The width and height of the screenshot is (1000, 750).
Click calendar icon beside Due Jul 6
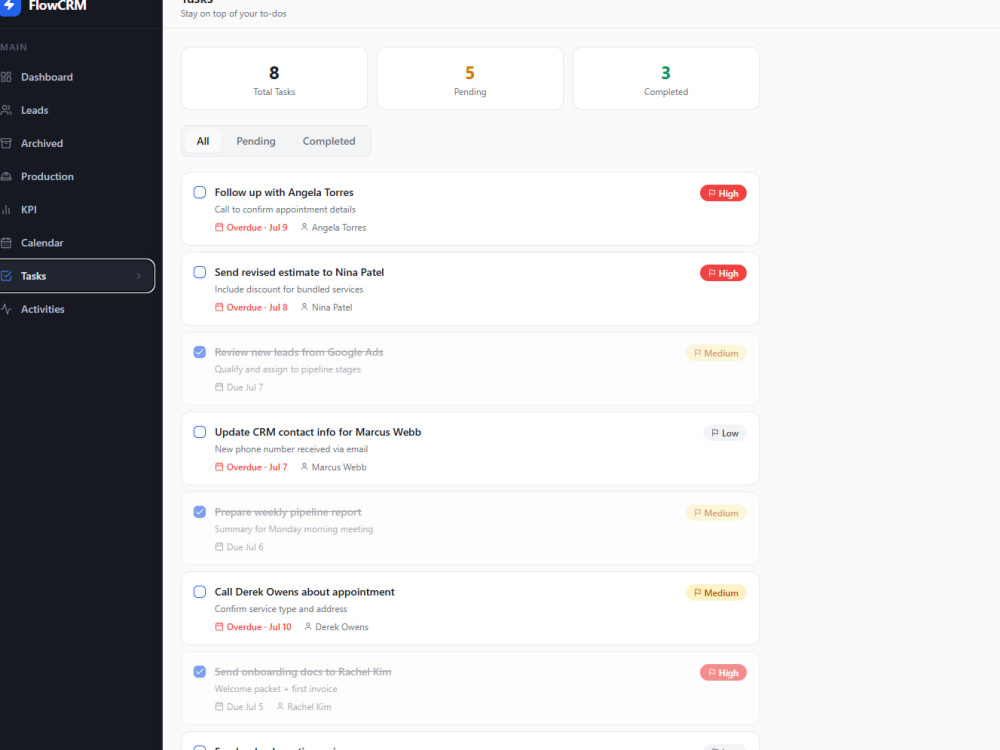click(219, 547)
